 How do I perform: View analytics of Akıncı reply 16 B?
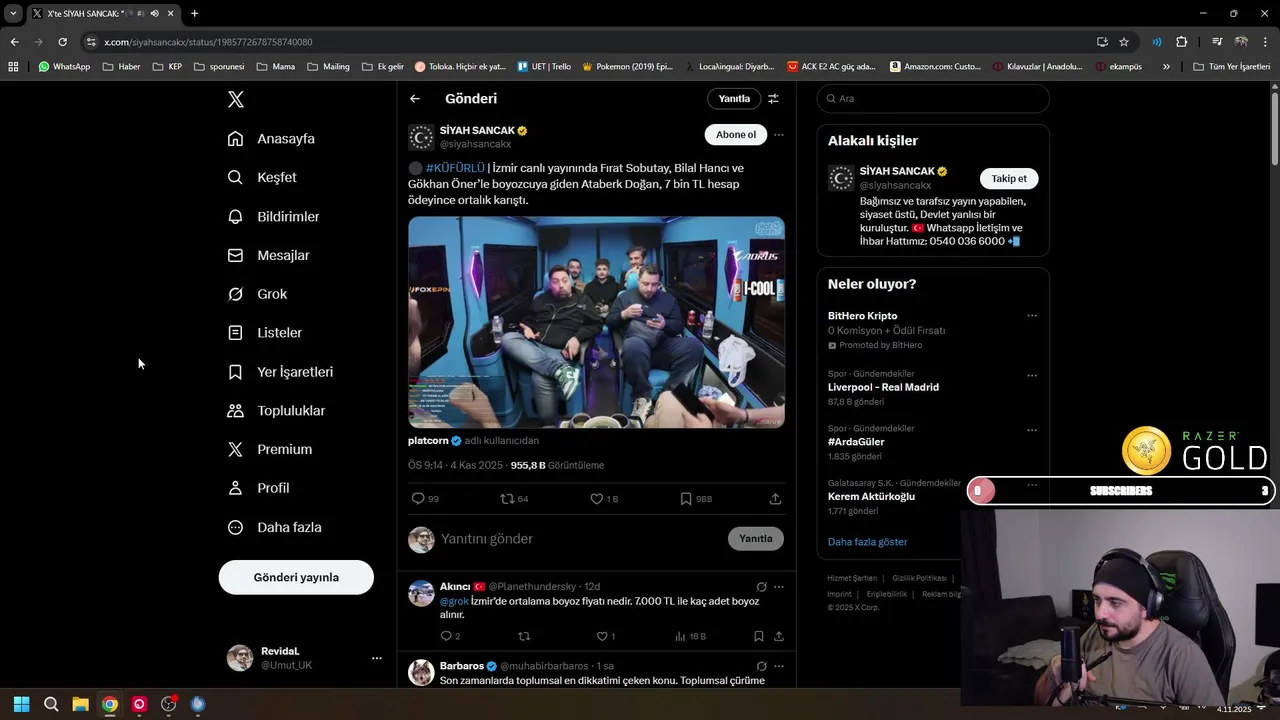690,636
